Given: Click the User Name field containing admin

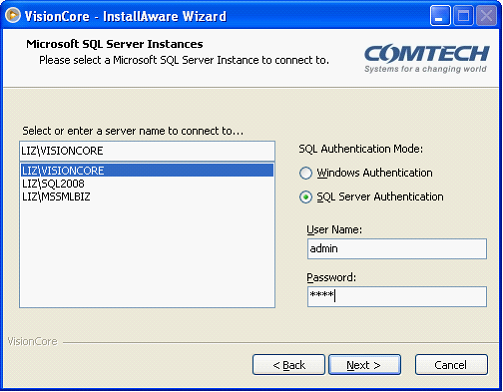Looking at the screenshot, I should click(x=397, y=249).
